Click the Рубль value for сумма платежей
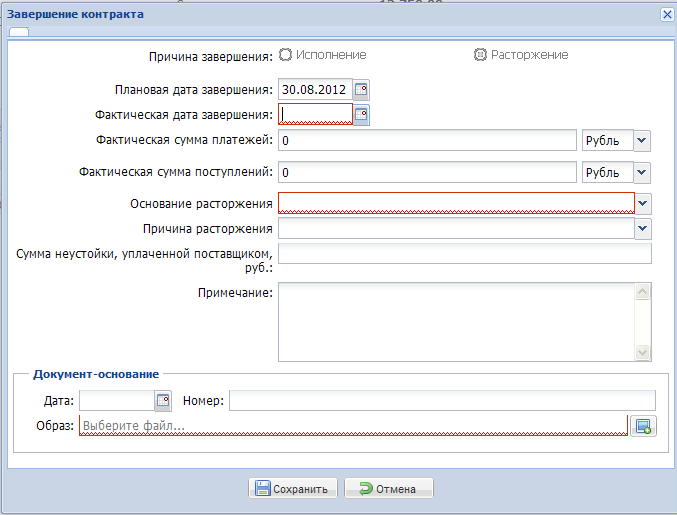The width and height of the screenshot is (677, 515). point(607,140)
